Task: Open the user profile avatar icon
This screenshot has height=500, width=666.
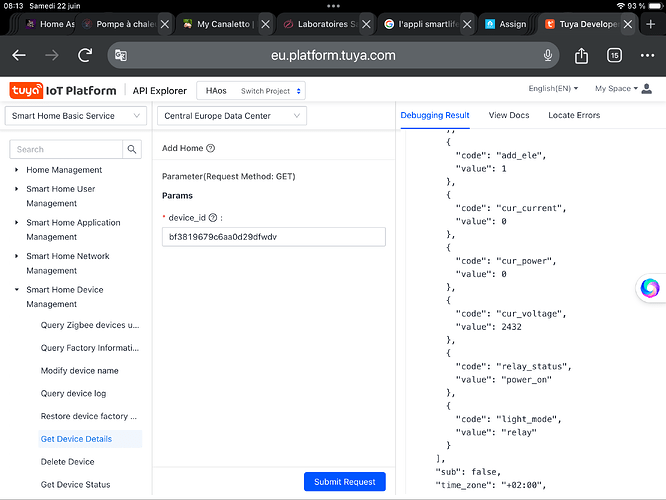Action: point(646,89)
